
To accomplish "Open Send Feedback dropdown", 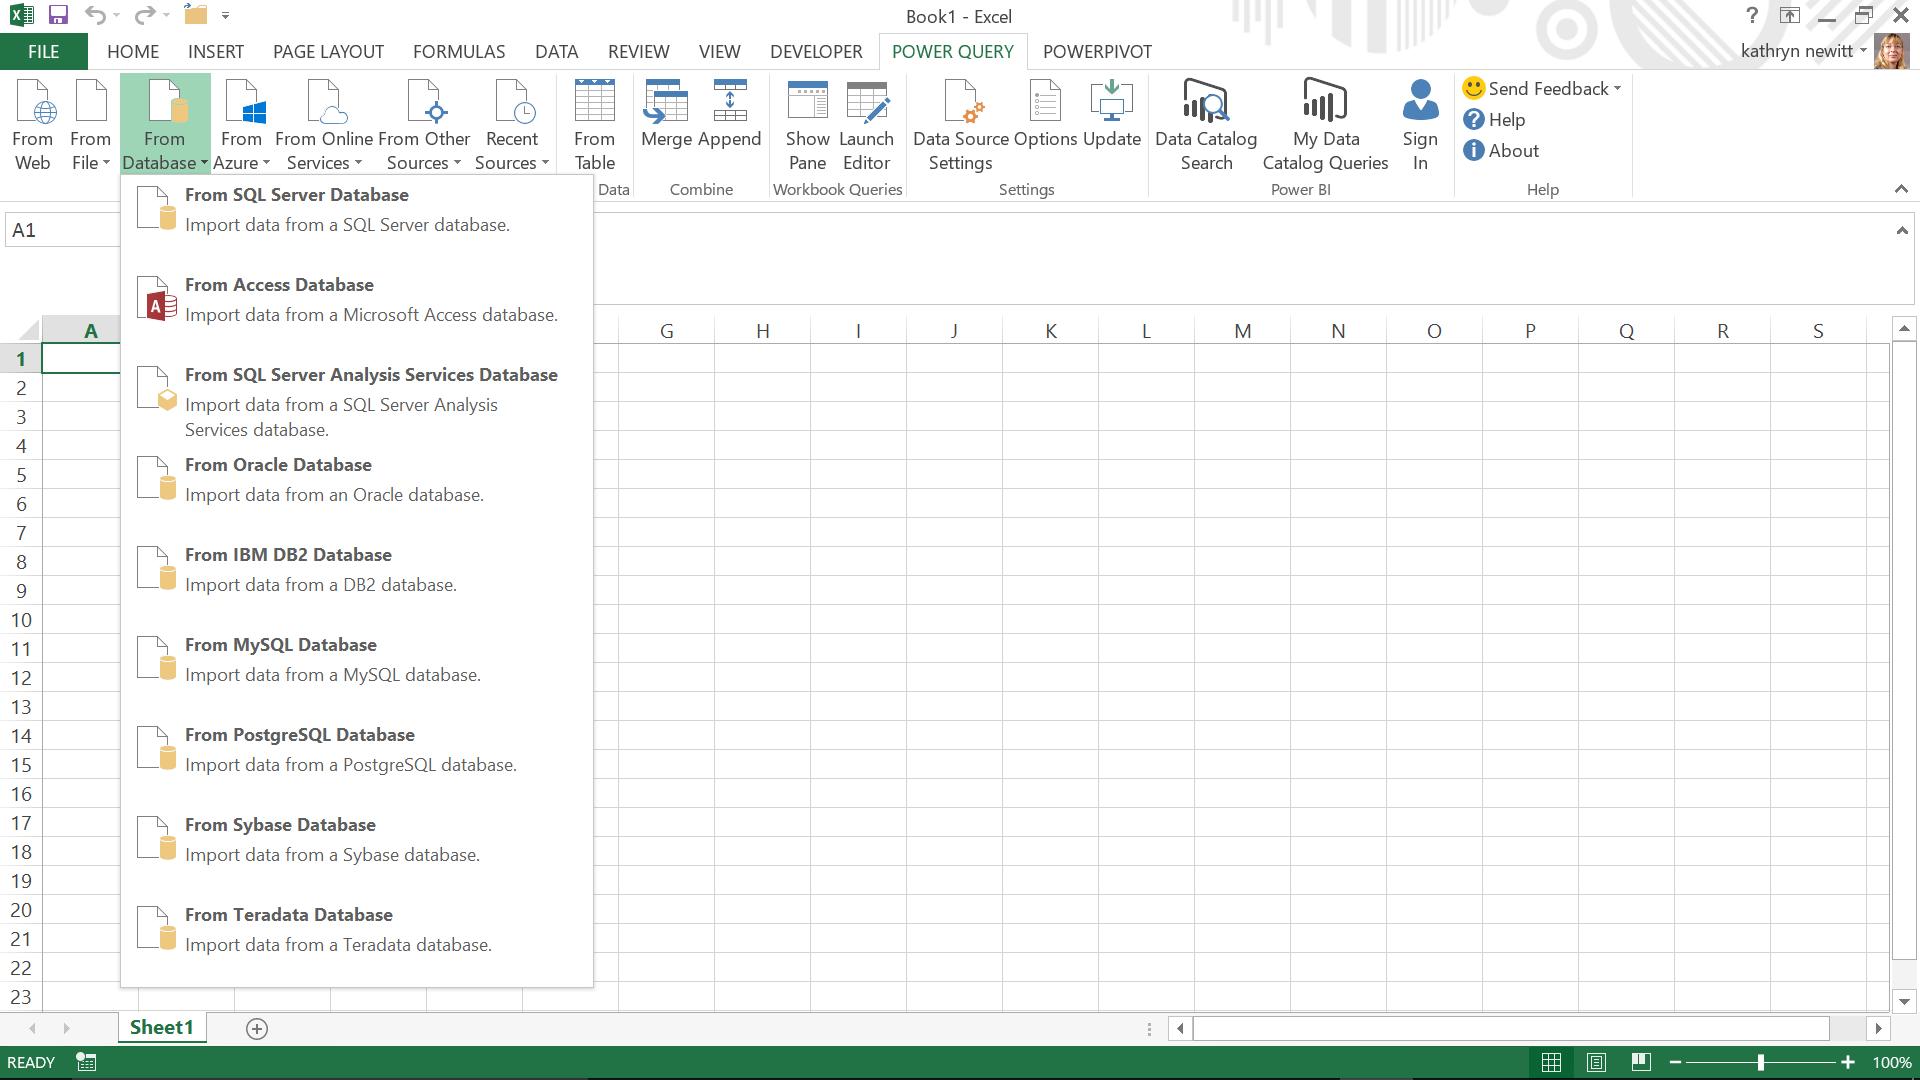I will click(1542, 89).
